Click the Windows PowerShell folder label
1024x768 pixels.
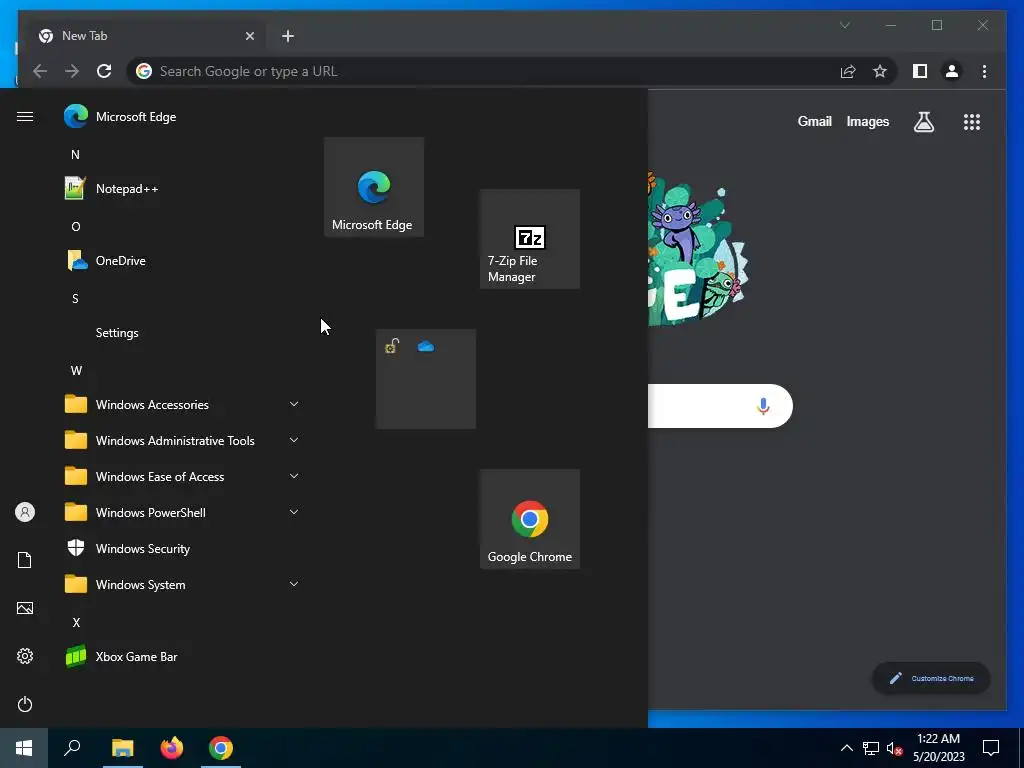tap(151, 513)
